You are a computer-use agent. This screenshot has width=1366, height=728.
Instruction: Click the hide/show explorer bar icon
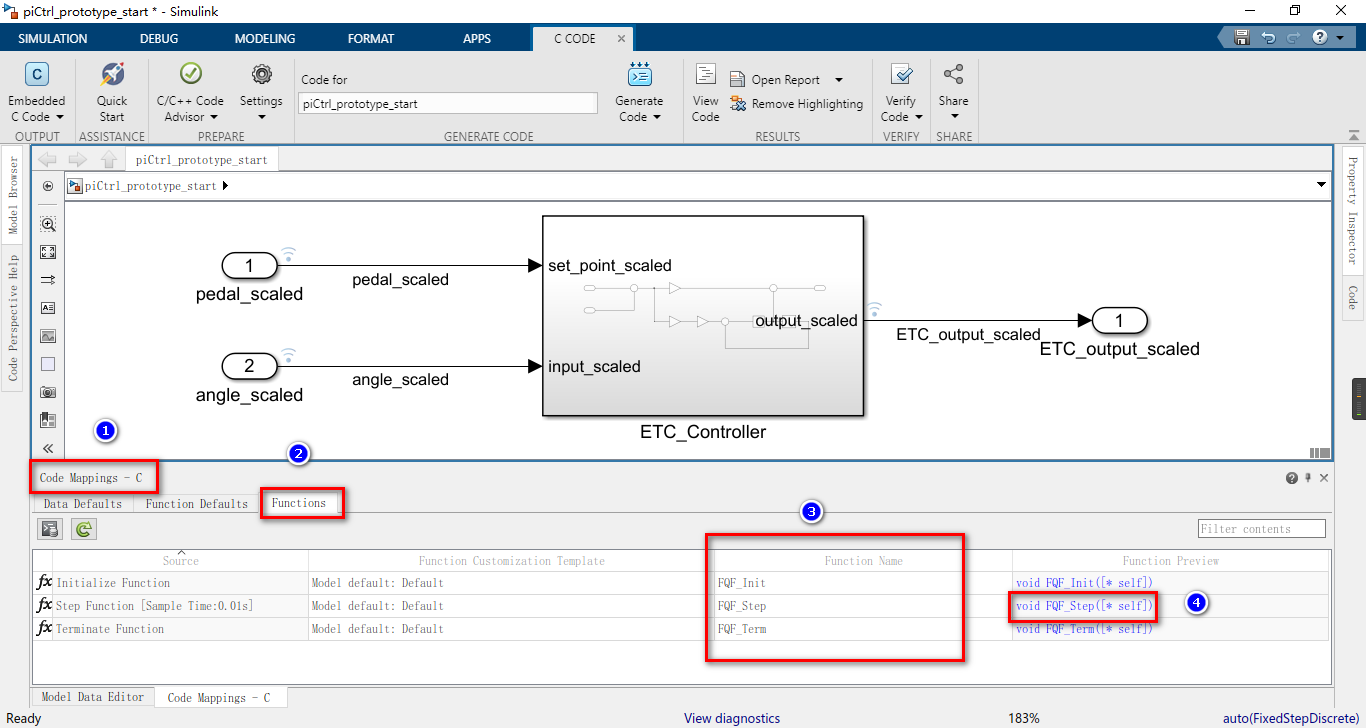pos(48,186)
